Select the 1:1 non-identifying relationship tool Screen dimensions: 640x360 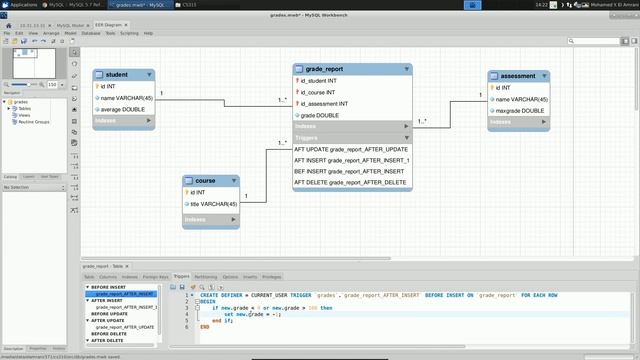(x=75, y=156)
